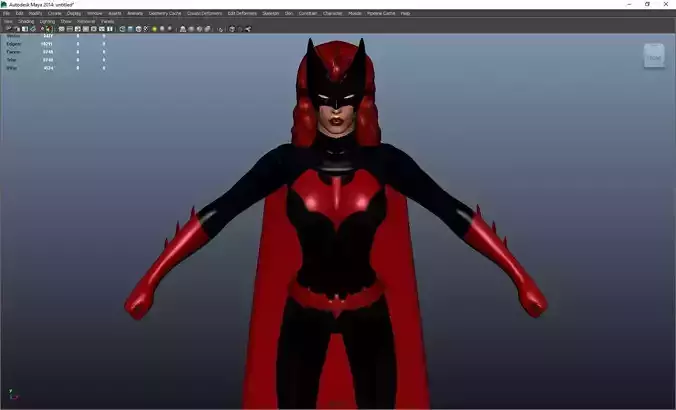Toggle the Shadows sphere icon
This screenshot has height=410, width=676.
163,29
